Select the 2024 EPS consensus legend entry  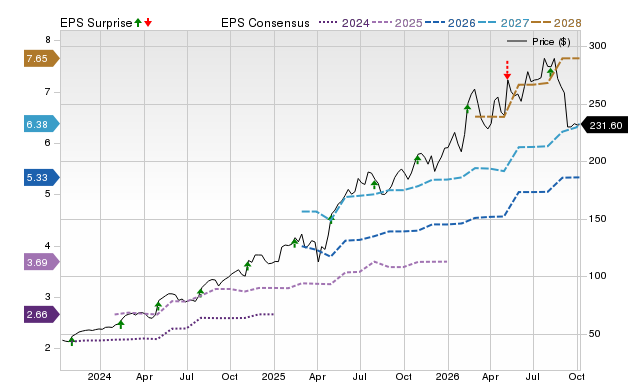click(x=344, y=23)
